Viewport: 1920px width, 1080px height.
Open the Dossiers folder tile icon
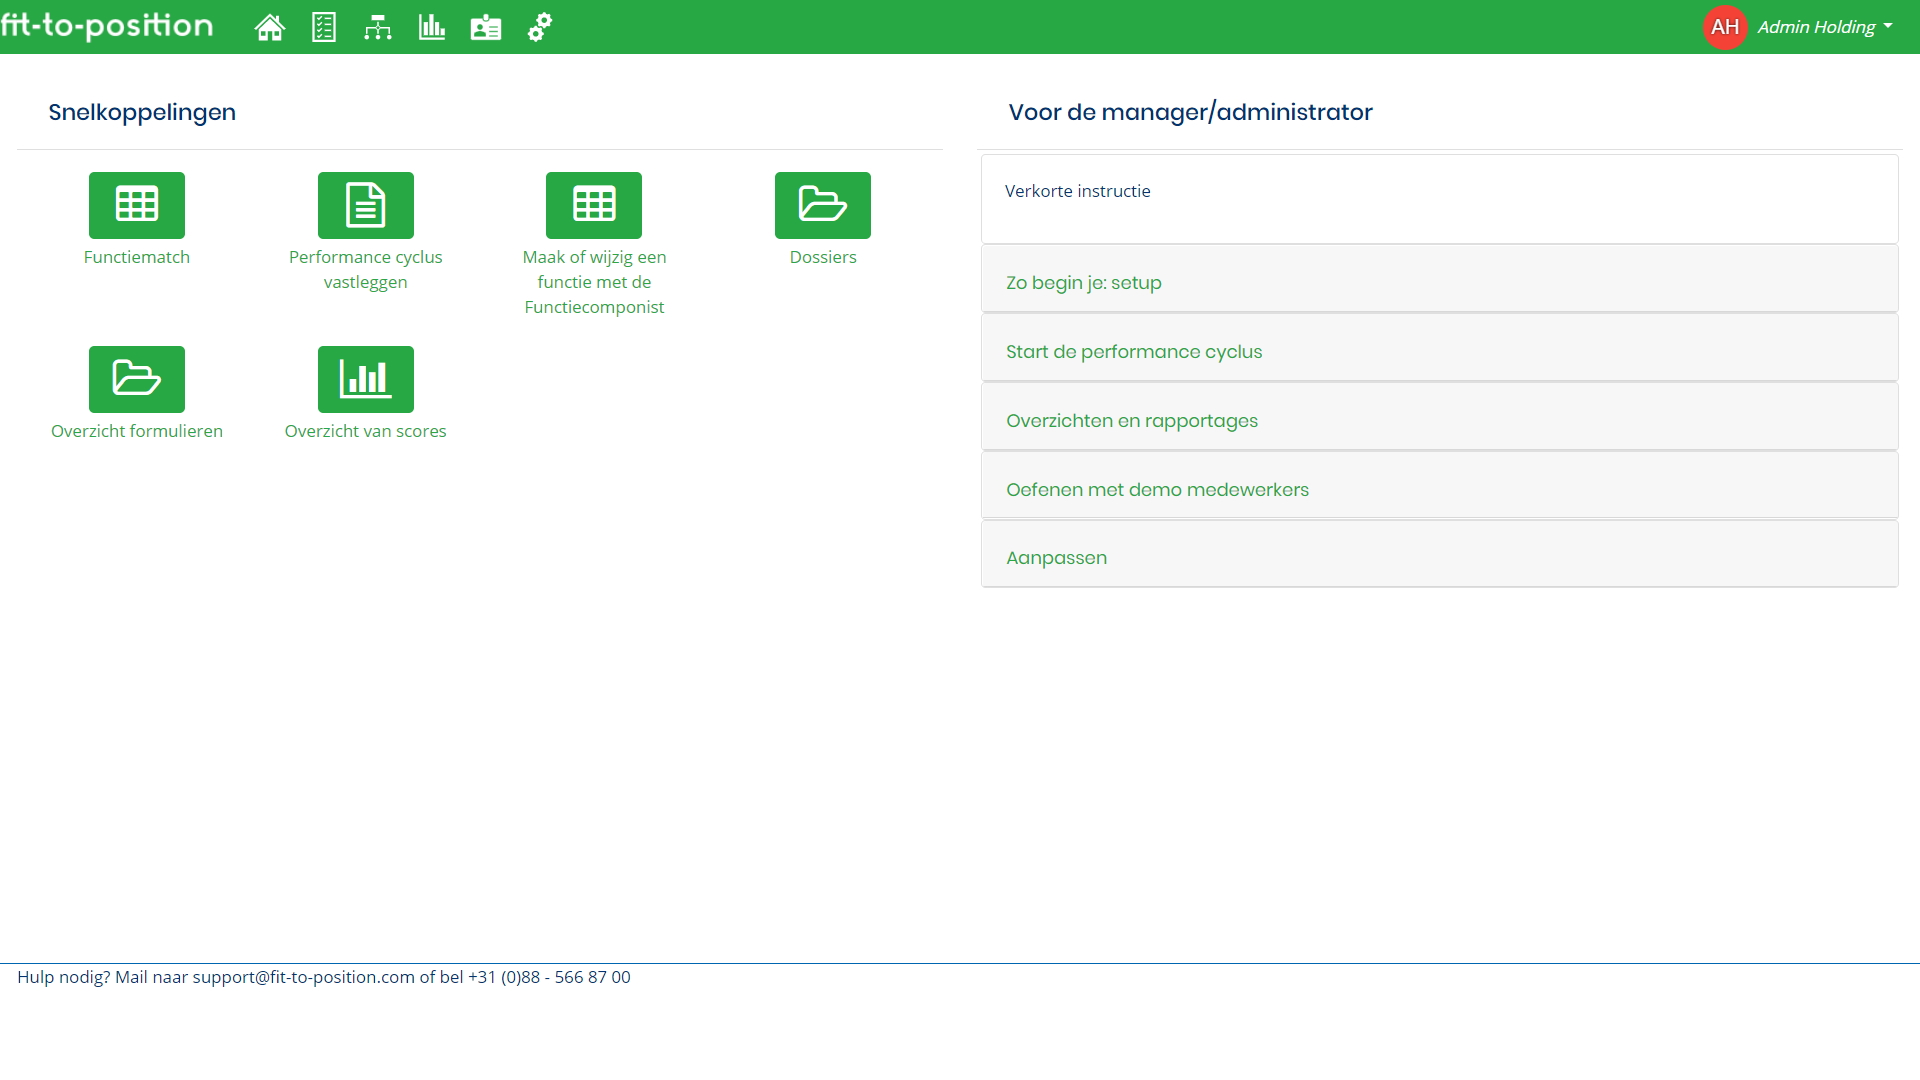(823, 205)
